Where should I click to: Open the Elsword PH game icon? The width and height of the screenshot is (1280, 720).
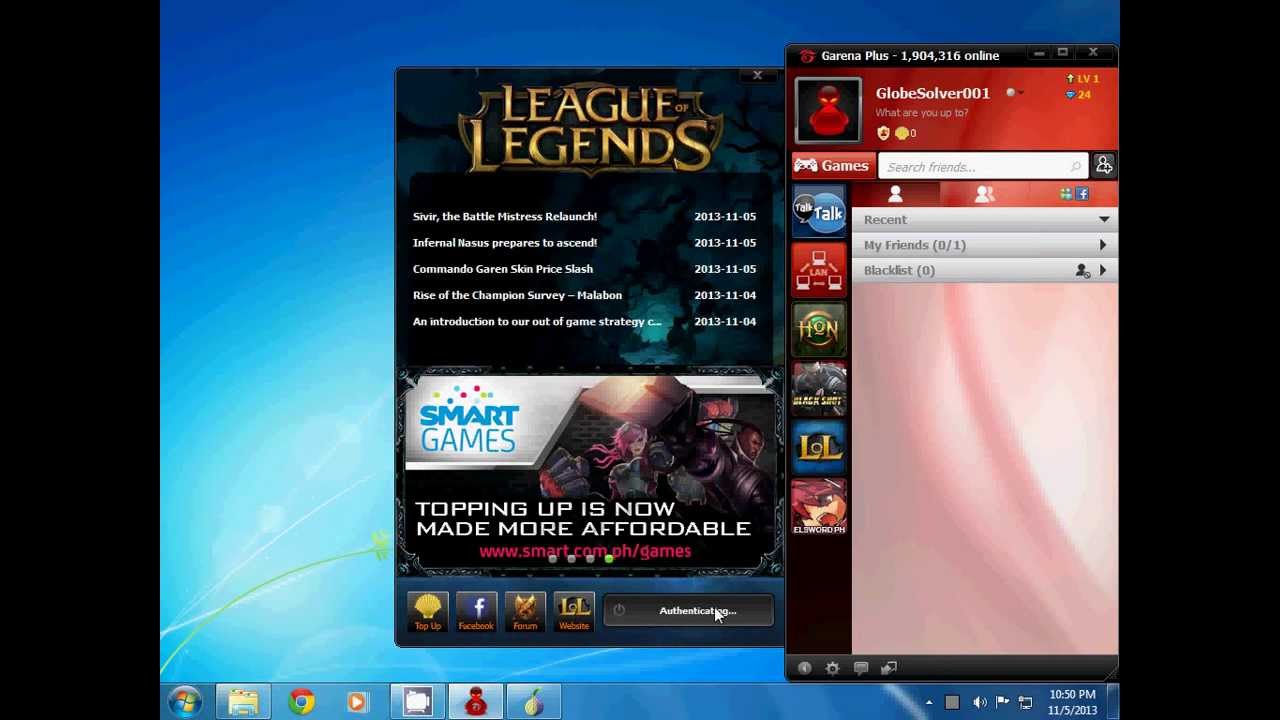pos(819,507)
